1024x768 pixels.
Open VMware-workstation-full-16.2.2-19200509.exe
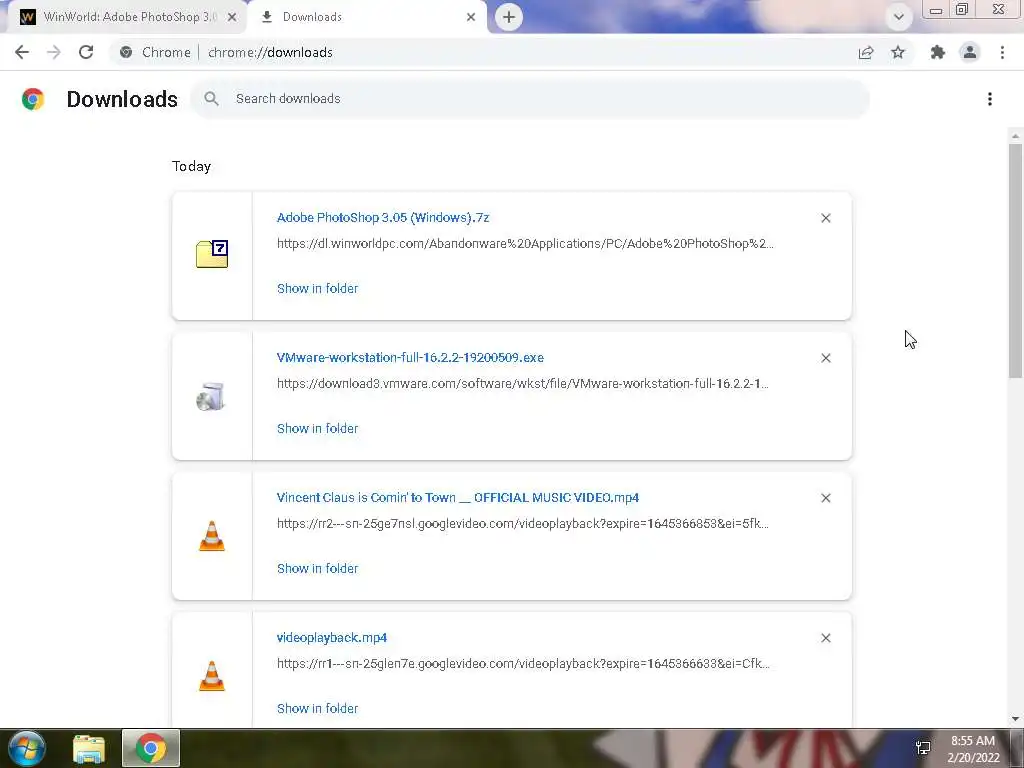pyautogui.click(x=410, y=357)
